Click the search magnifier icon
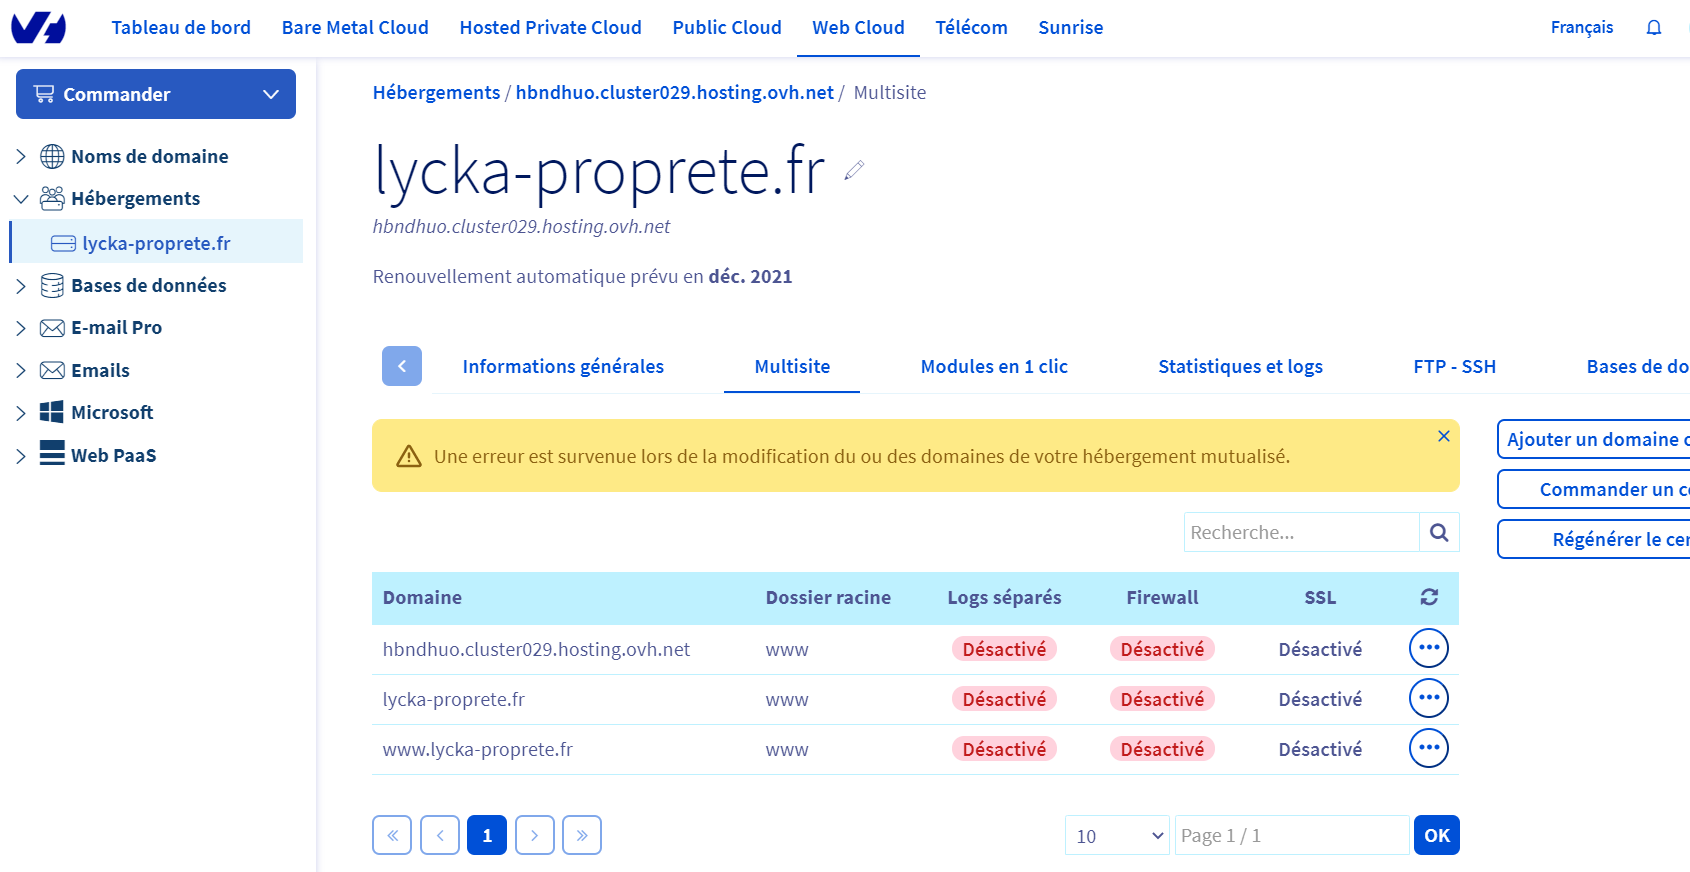1690x872 pixels. tap(1439, 533)
